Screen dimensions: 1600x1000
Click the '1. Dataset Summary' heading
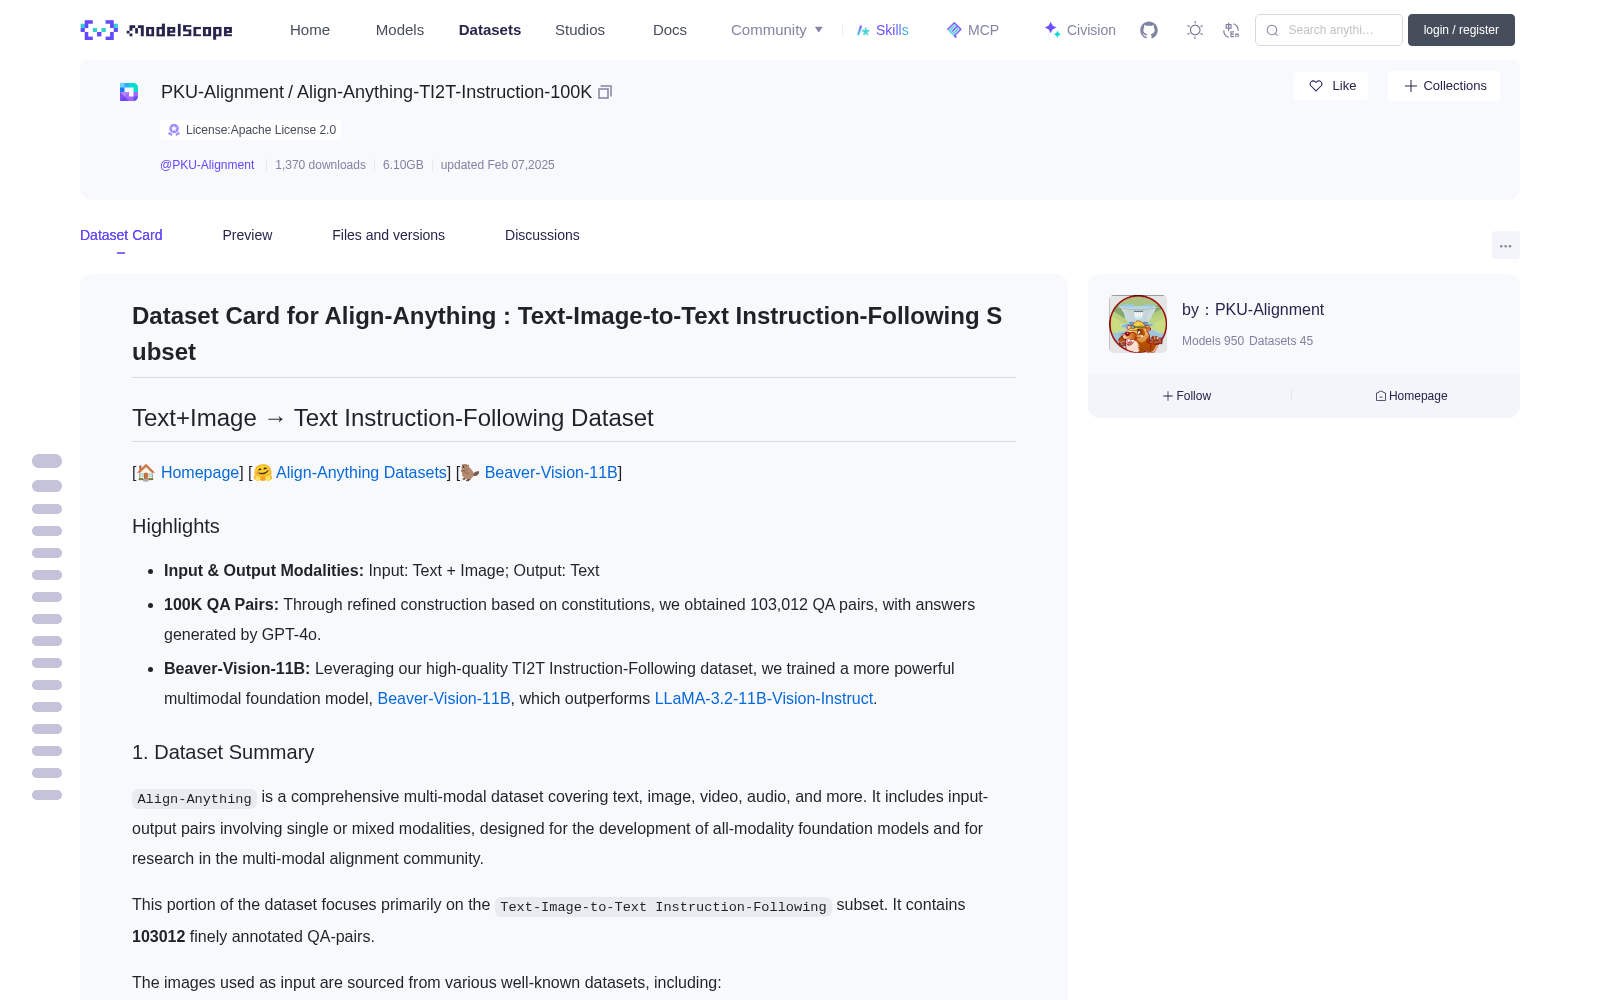tap(223, 752)
